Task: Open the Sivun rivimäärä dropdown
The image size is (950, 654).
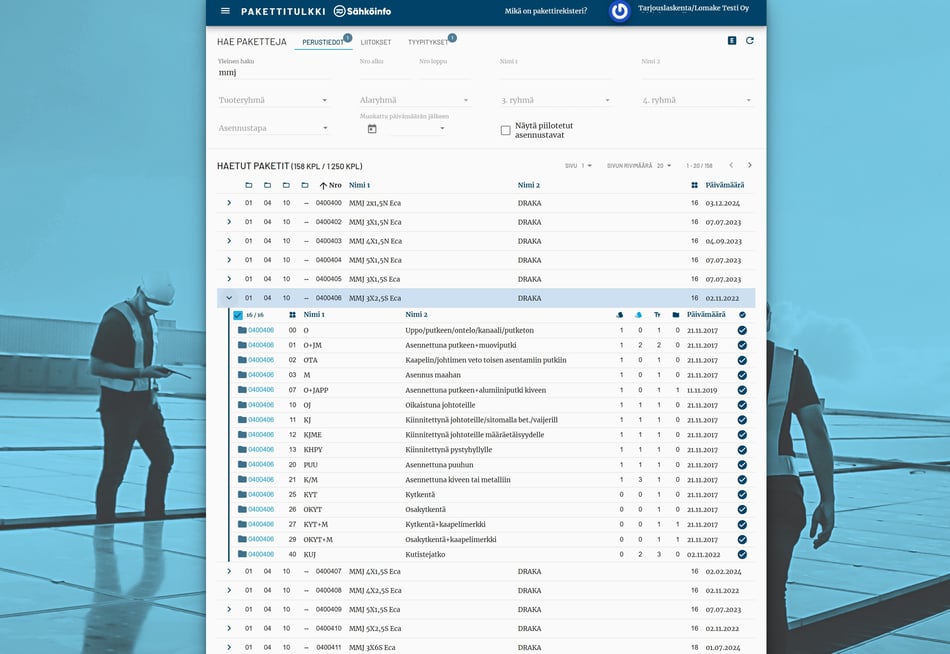Action: coord(664,165)
